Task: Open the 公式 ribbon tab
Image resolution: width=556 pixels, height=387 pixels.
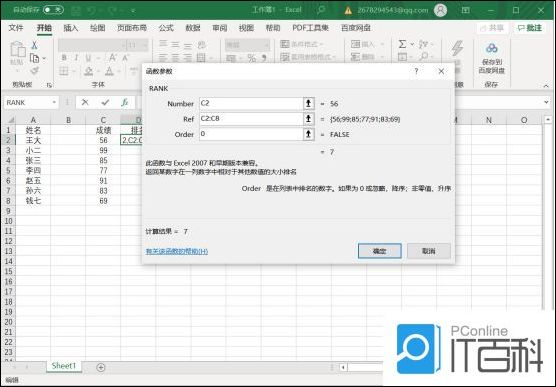Action: [x=166, y=28]
